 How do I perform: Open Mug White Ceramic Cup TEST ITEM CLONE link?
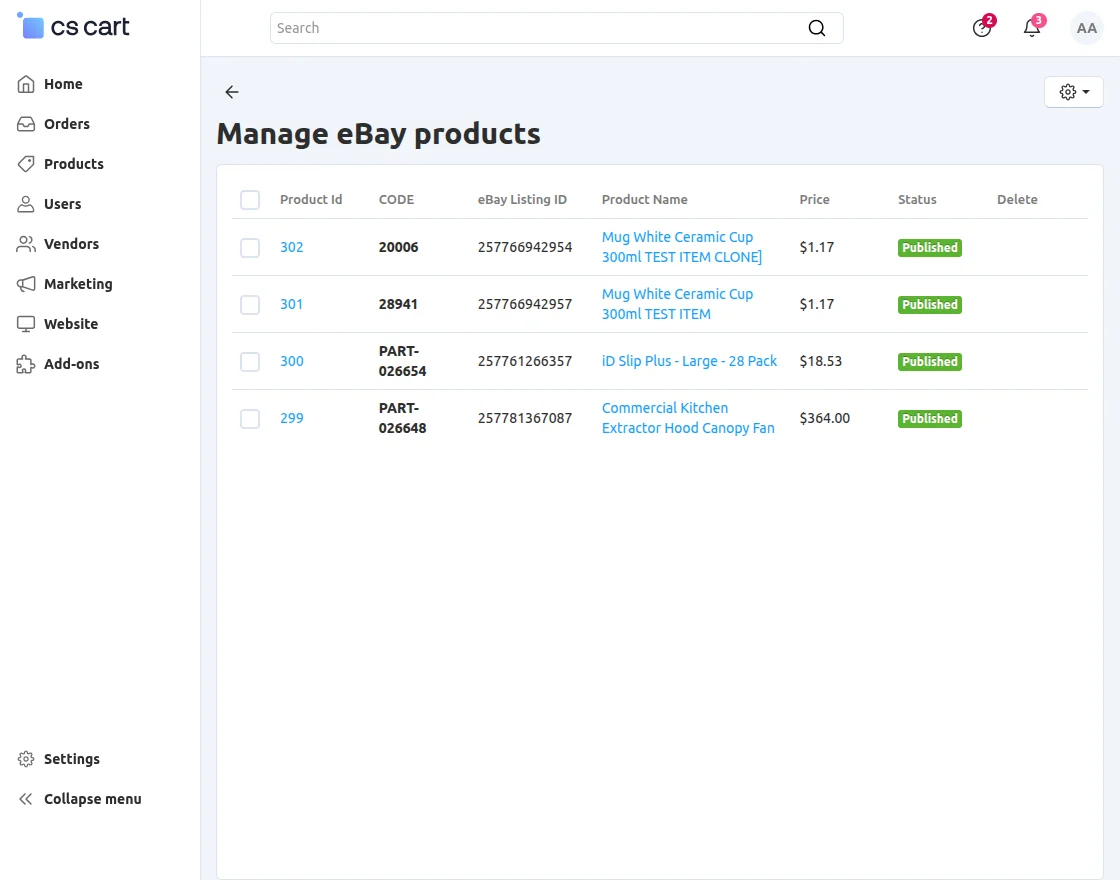point(681,247)
